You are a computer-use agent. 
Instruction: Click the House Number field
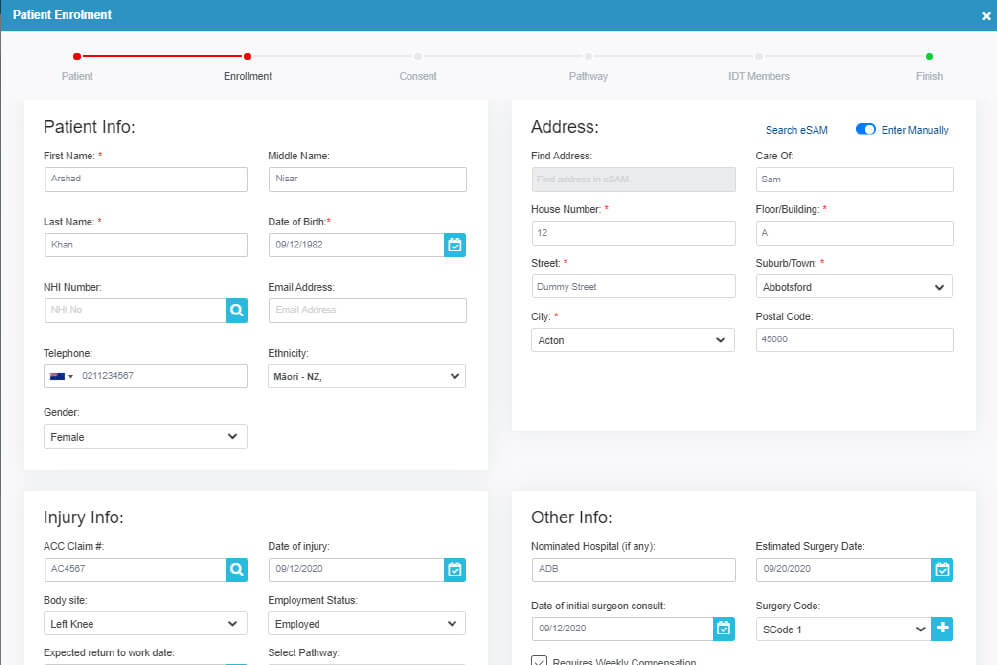633,233
